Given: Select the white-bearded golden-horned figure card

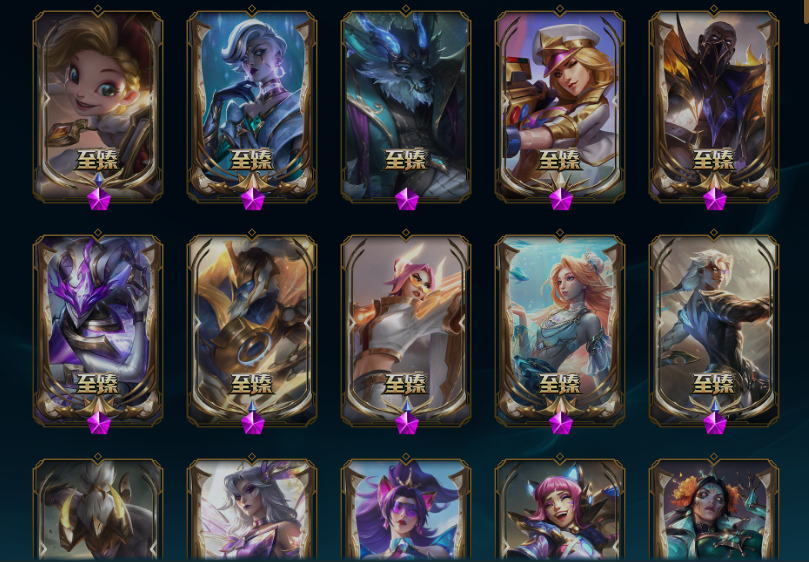Looking at the screenshot, I should [98, 510].
